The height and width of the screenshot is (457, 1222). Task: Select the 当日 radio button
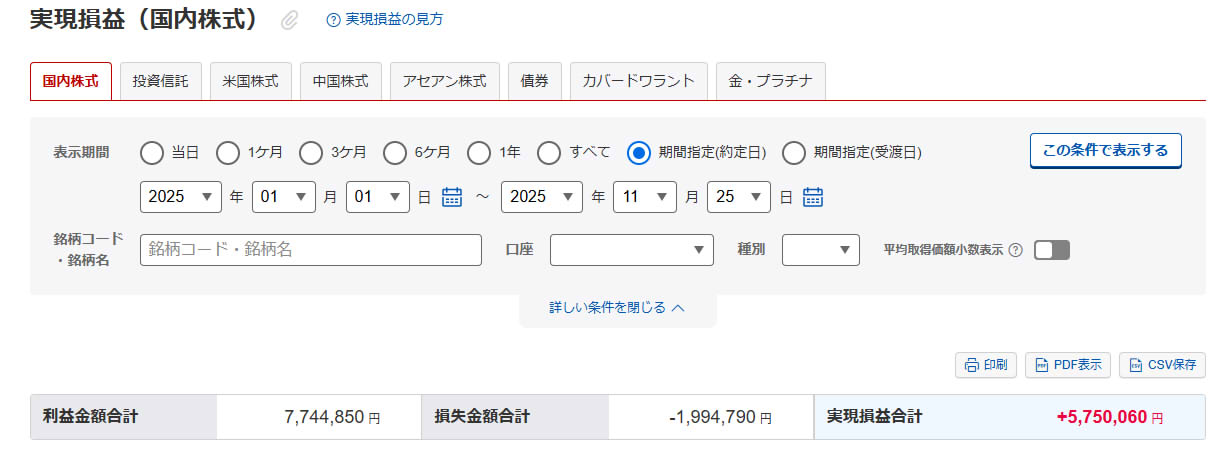[151, 153]
